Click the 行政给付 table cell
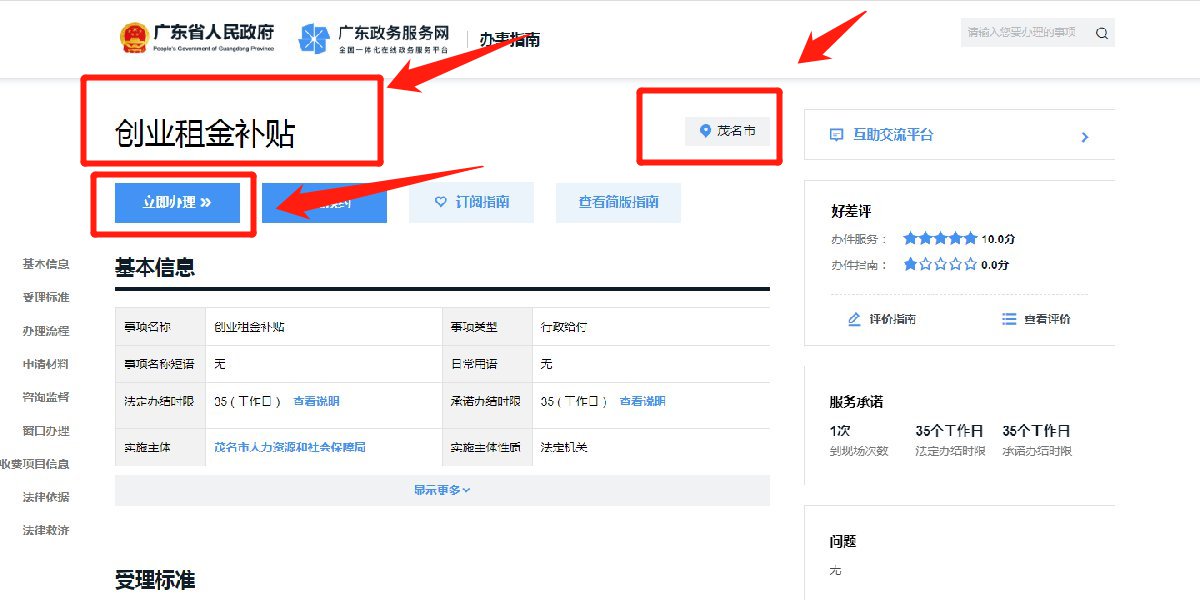1200x600 pixels. [x=564, y=327]
